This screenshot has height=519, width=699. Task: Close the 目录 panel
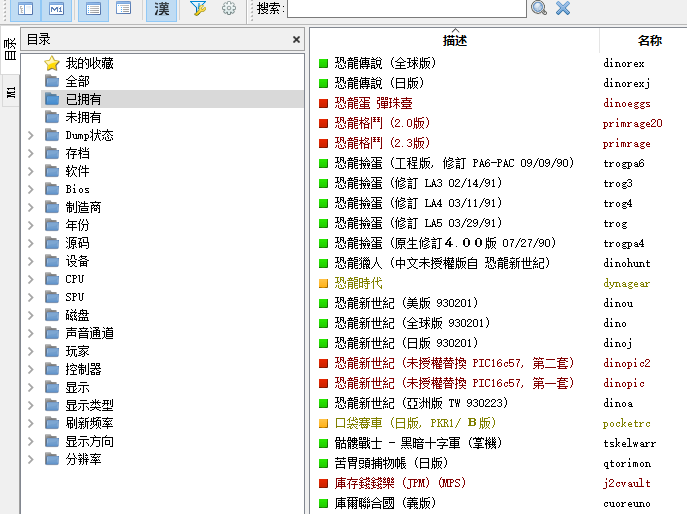point(296,40)
